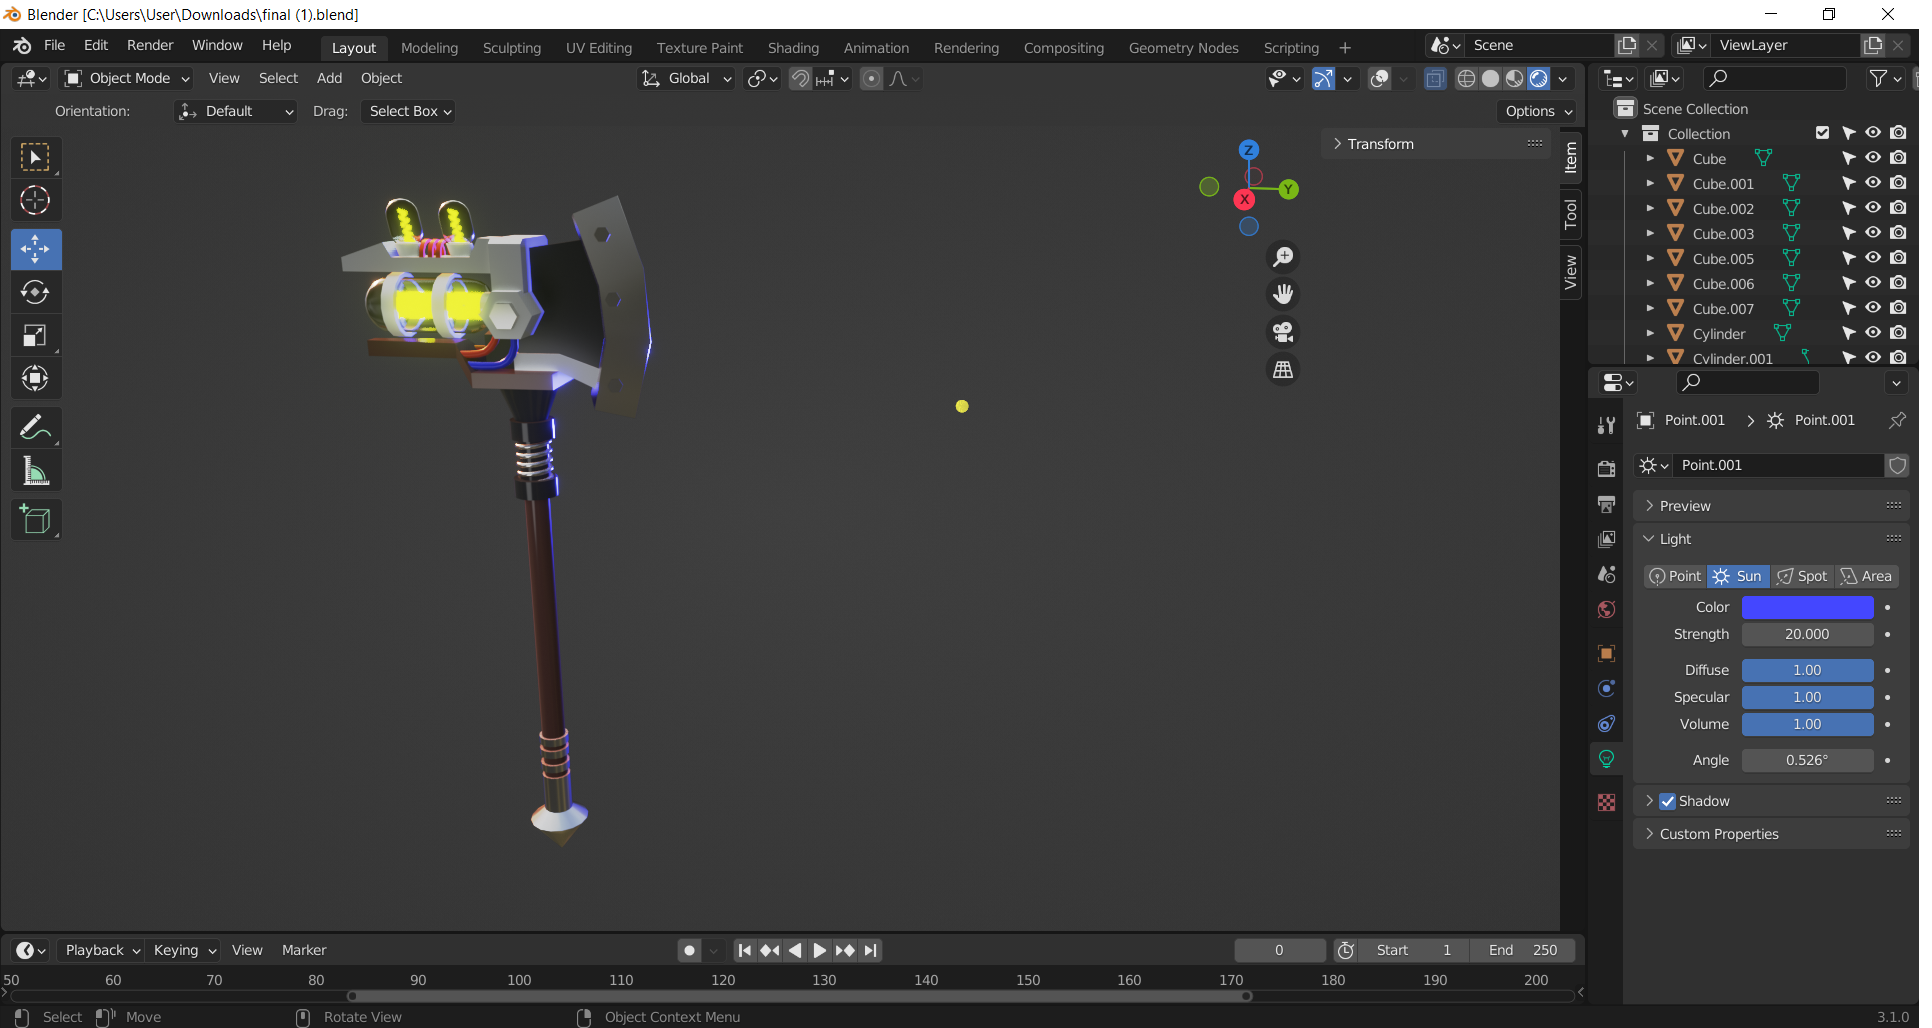Set light type to Spot
This screenshot has height=1028, width=1932.
[x=1802, y=576]
